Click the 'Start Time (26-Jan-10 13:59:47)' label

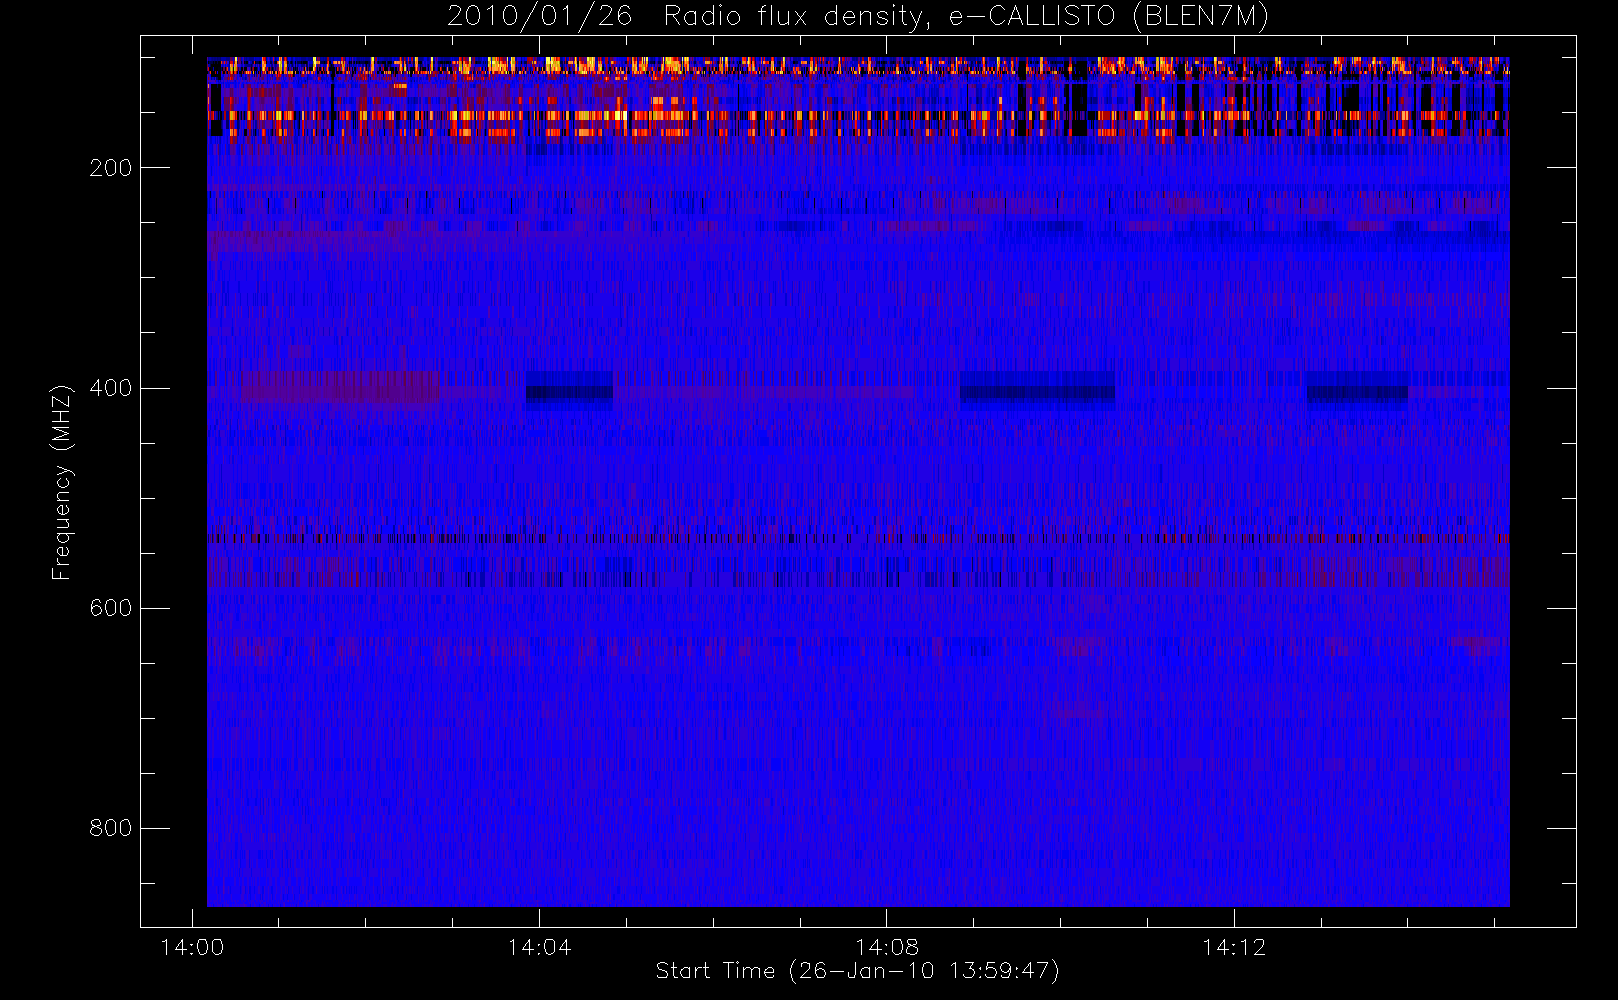pos(858,971)
